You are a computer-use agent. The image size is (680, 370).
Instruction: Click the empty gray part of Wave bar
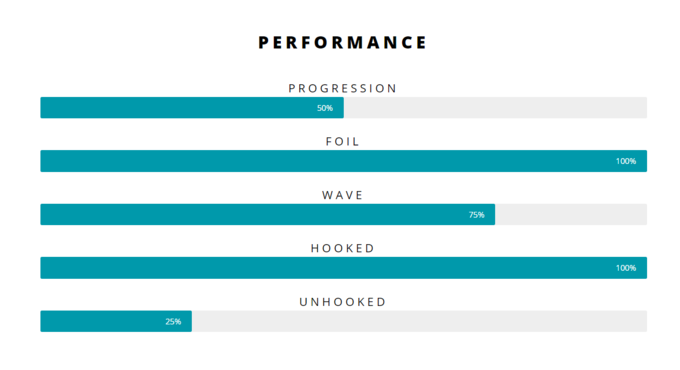571,214
